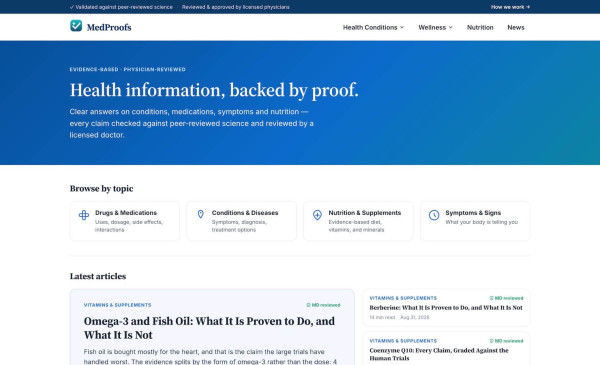Open the Berberine article headline
Image resolution: width=600 pixels, height=365 pixels.
pos(446,308)
